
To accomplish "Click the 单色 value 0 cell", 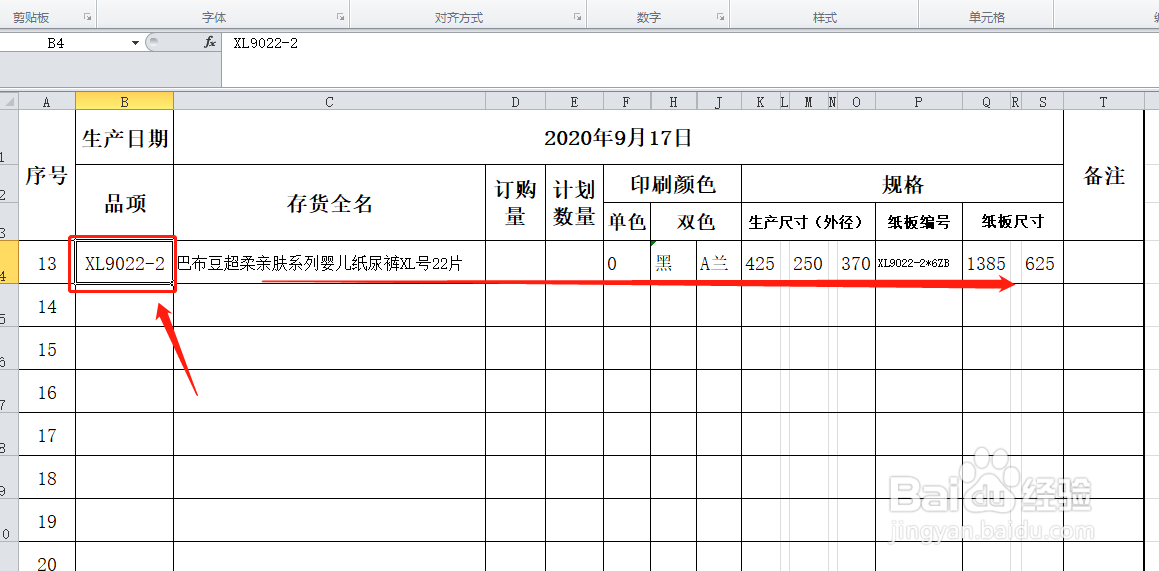I will click(627, 262).
